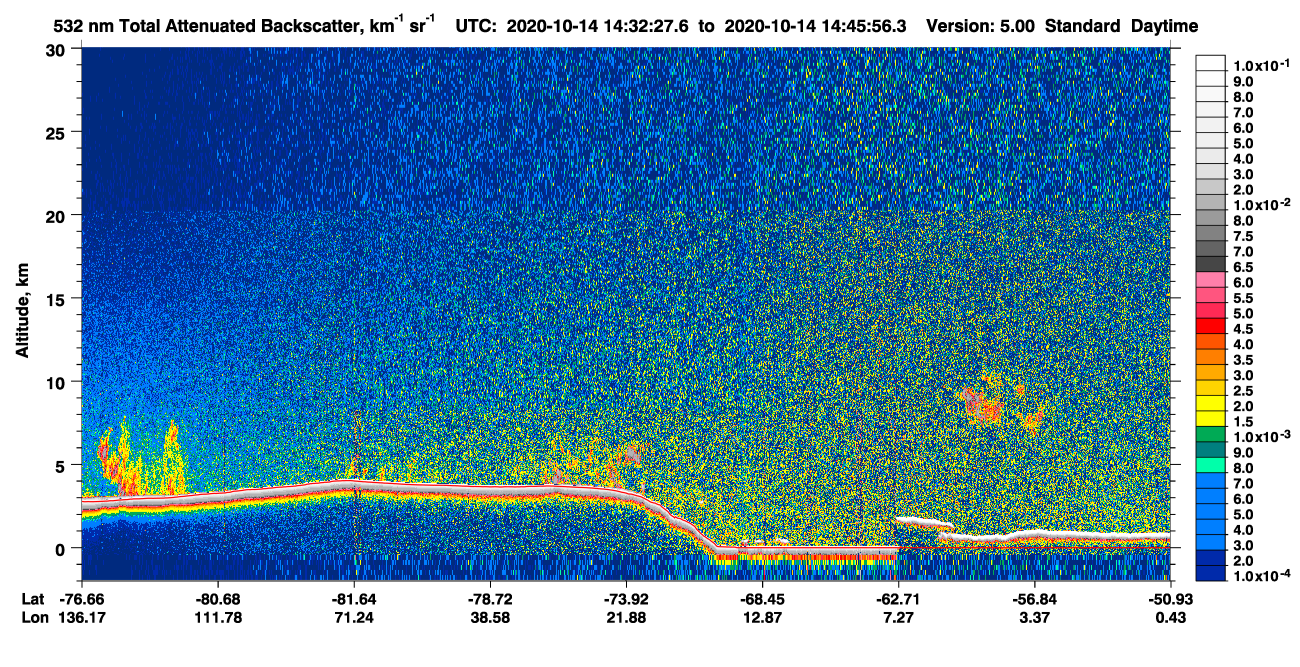The image size is (1300, 667).
Task: Click longitude value '7.27'
Action: click(x=898, y=617)
